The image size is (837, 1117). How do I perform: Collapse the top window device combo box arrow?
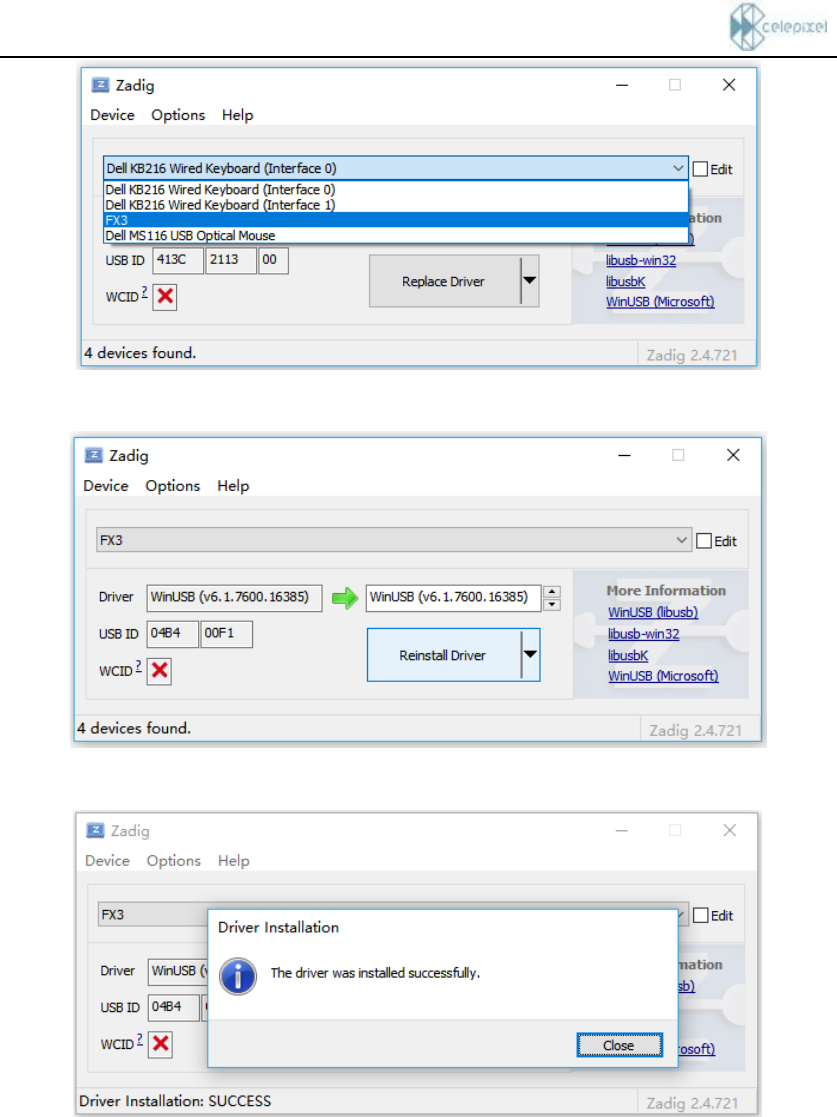pyautogui.click(x=677, y=168)
